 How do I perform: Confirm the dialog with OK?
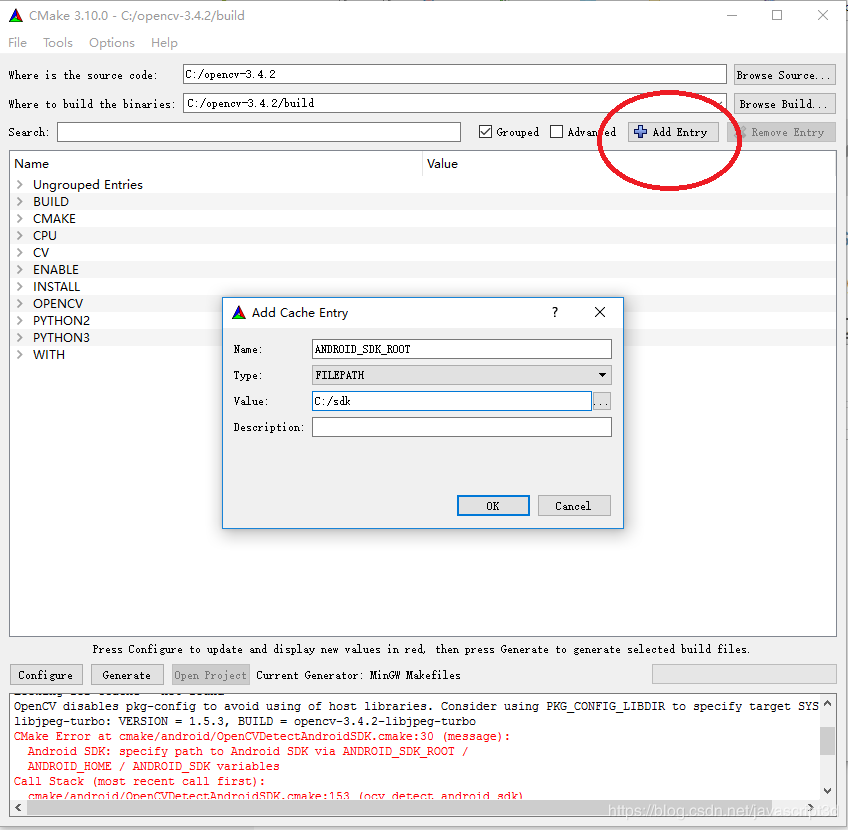pos(493,506)
